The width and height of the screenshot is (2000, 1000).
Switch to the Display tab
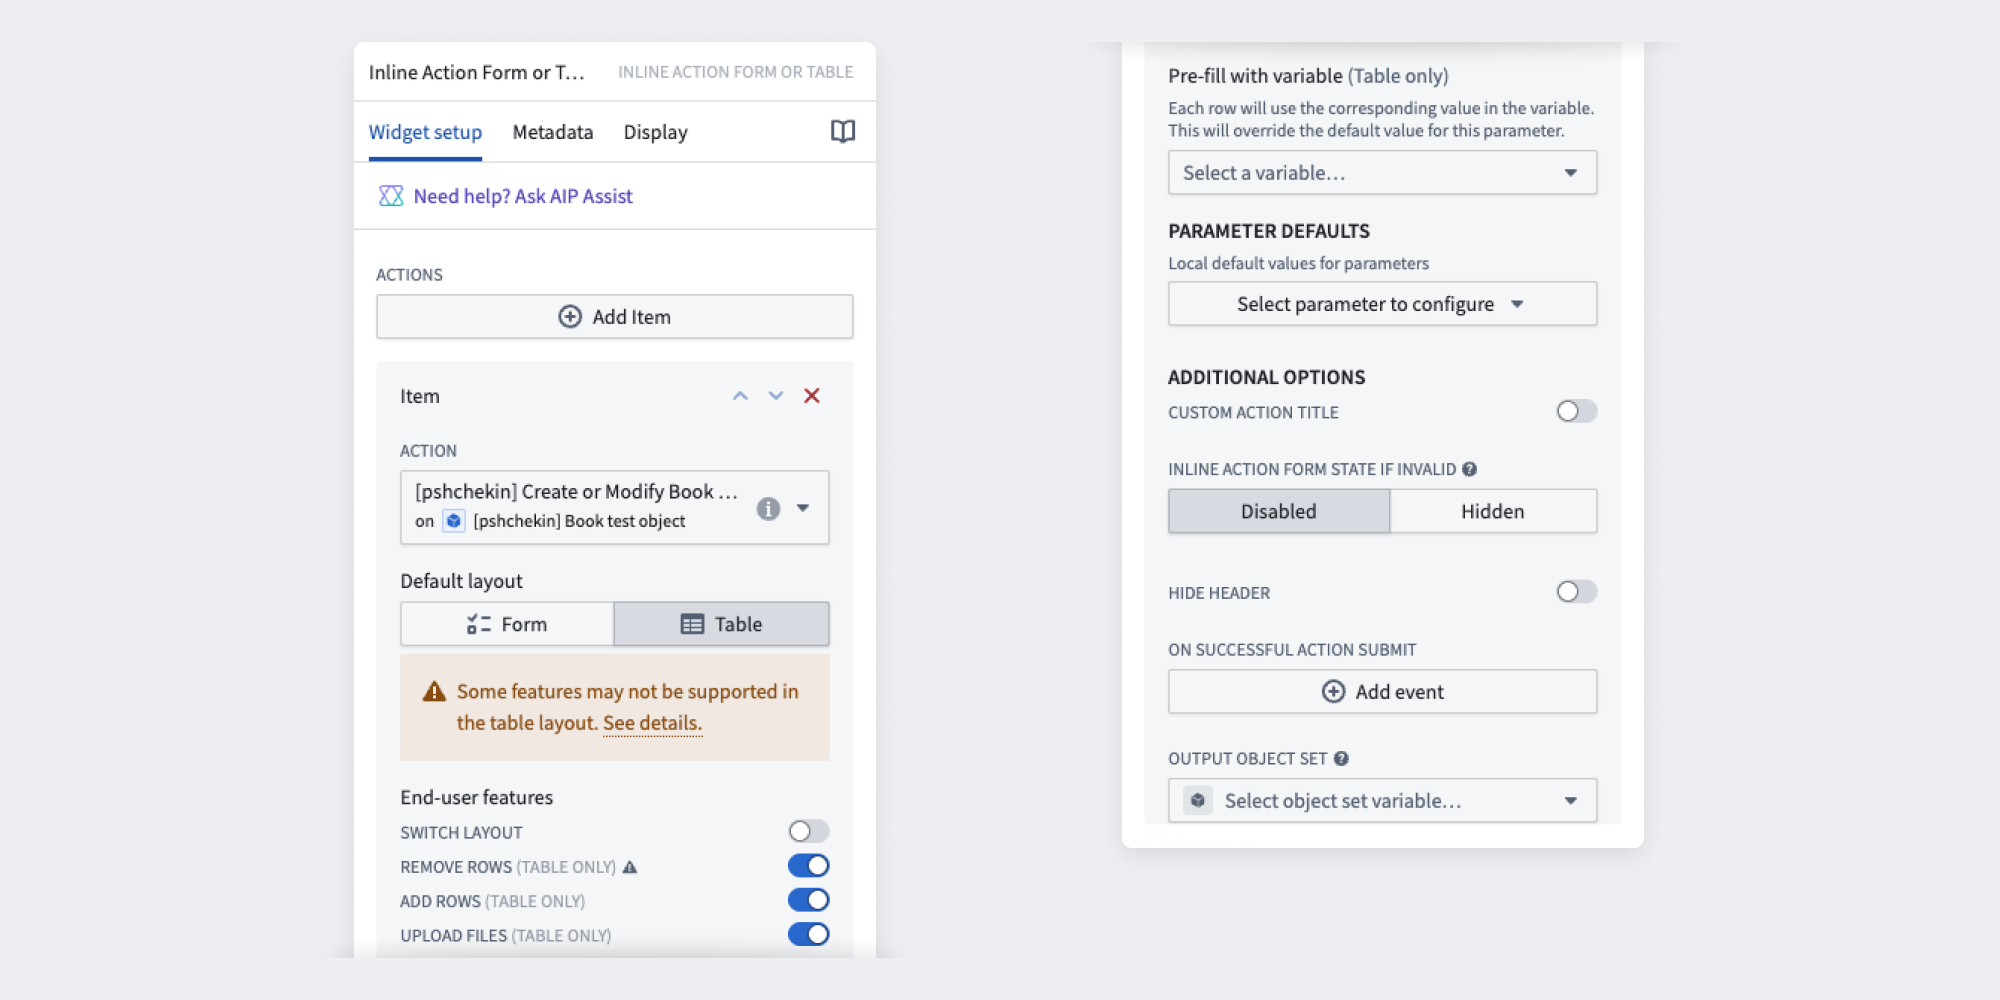(655, 131)
